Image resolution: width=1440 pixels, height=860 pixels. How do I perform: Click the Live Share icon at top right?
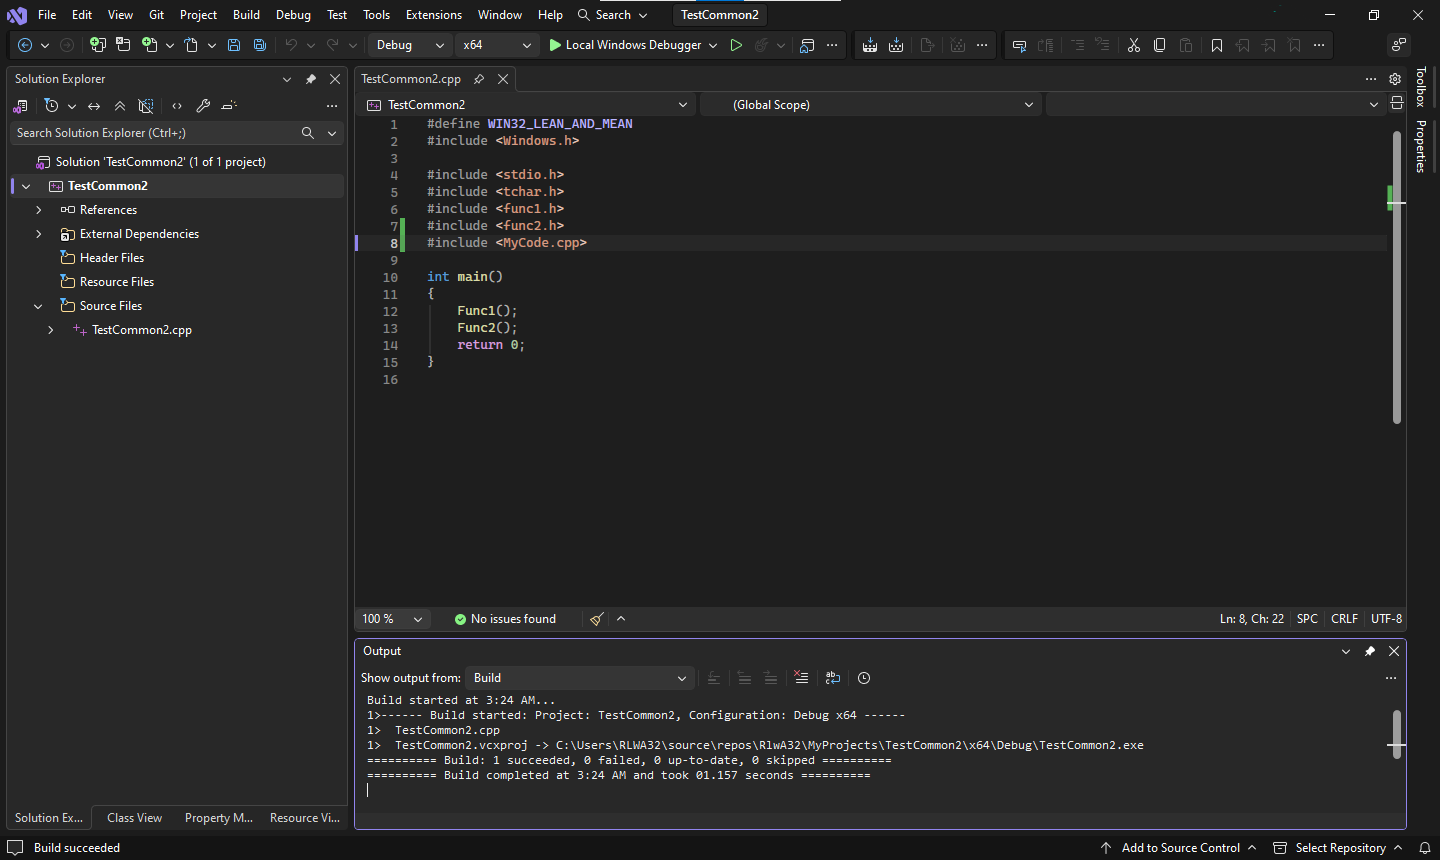1399,45
